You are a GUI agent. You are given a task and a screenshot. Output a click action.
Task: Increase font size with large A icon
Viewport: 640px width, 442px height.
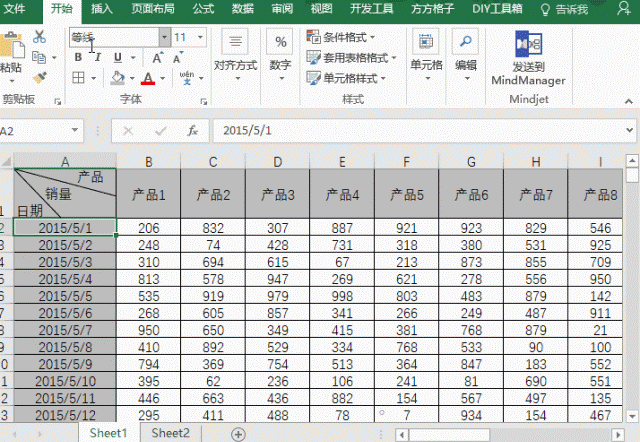[158, 58]
